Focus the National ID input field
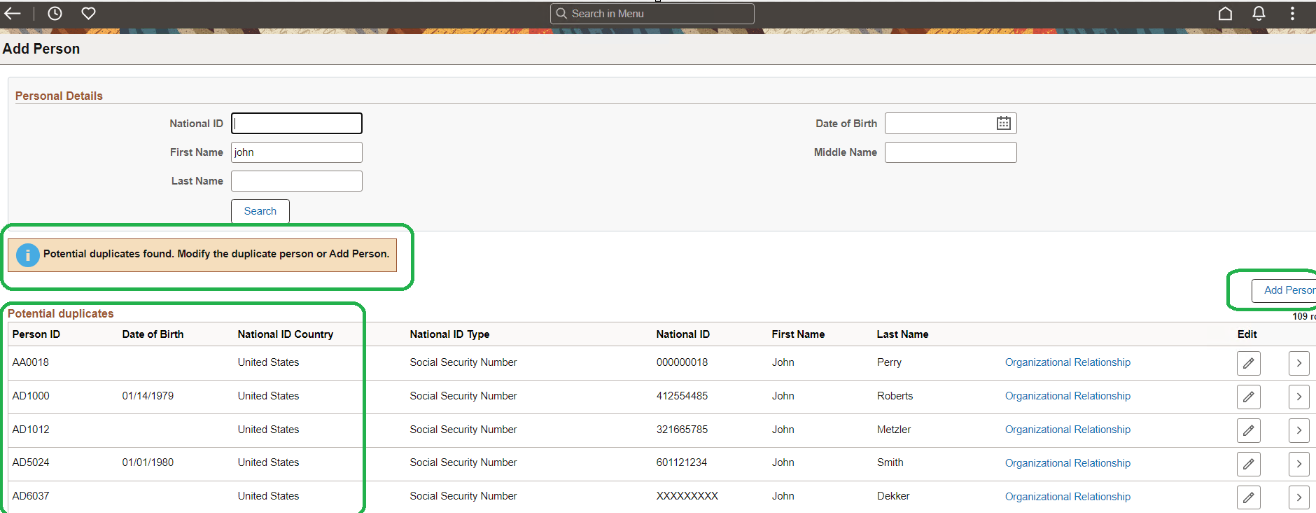This screenshot has height=513, width=1316. coord(297,123)
